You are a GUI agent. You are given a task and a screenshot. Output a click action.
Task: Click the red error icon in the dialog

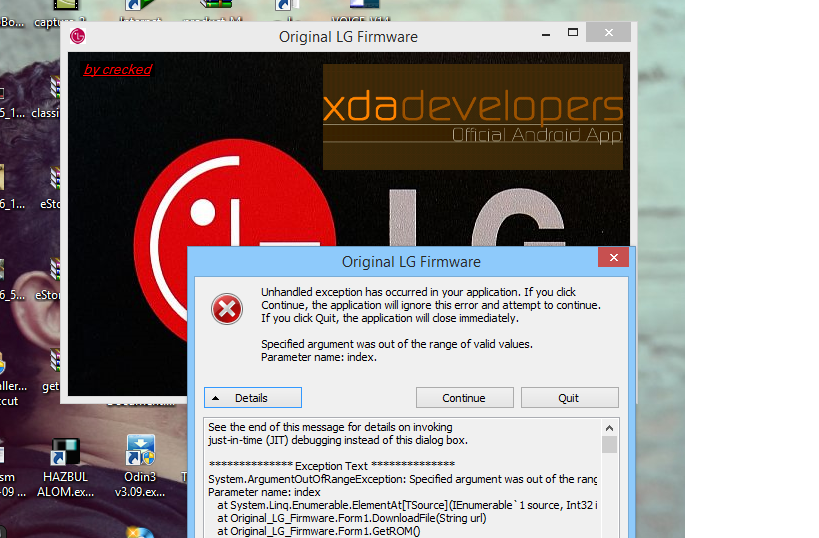[x=227, y=309]
